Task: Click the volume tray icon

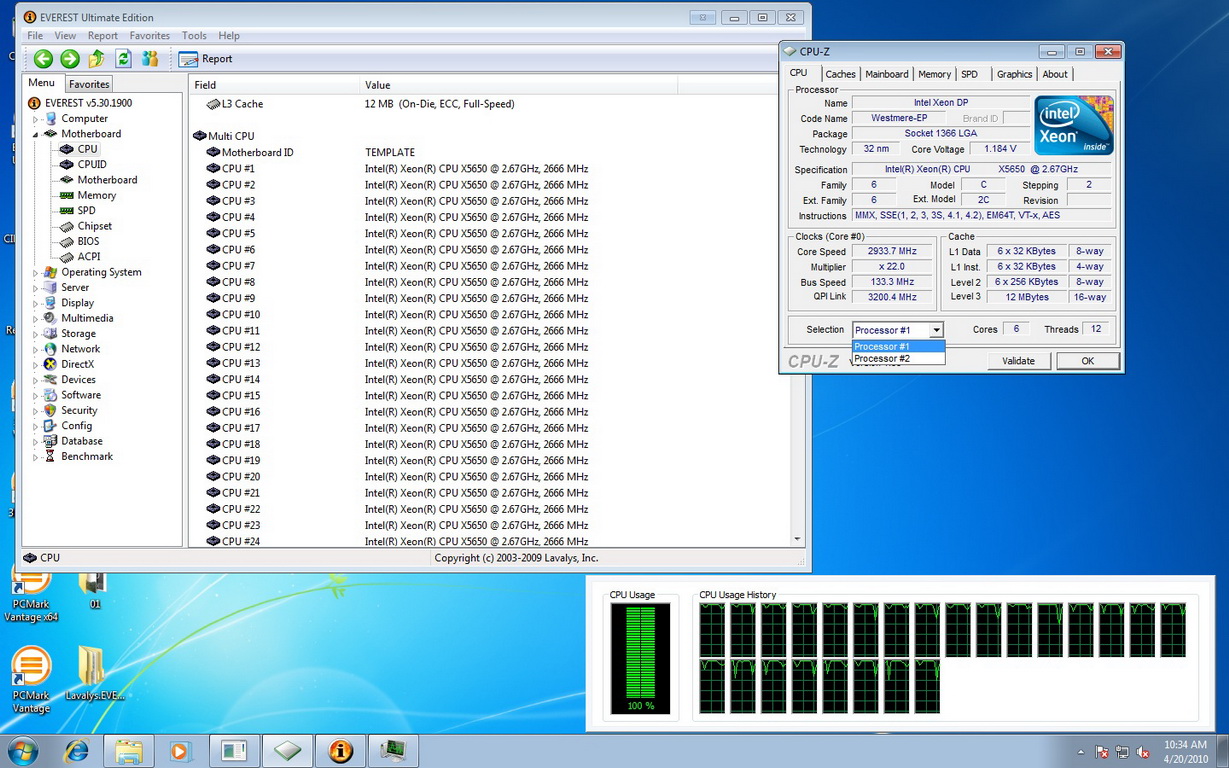Action: [x=1142, y=752]
